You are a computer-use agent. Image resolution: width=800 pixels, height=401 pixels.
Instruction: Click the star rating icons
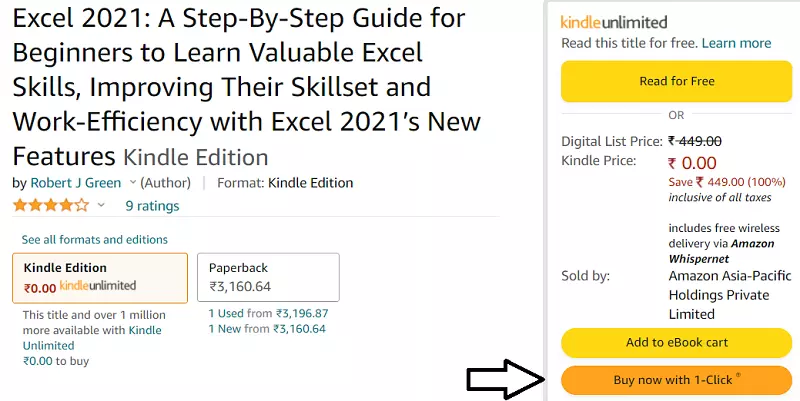pos(50,206)
